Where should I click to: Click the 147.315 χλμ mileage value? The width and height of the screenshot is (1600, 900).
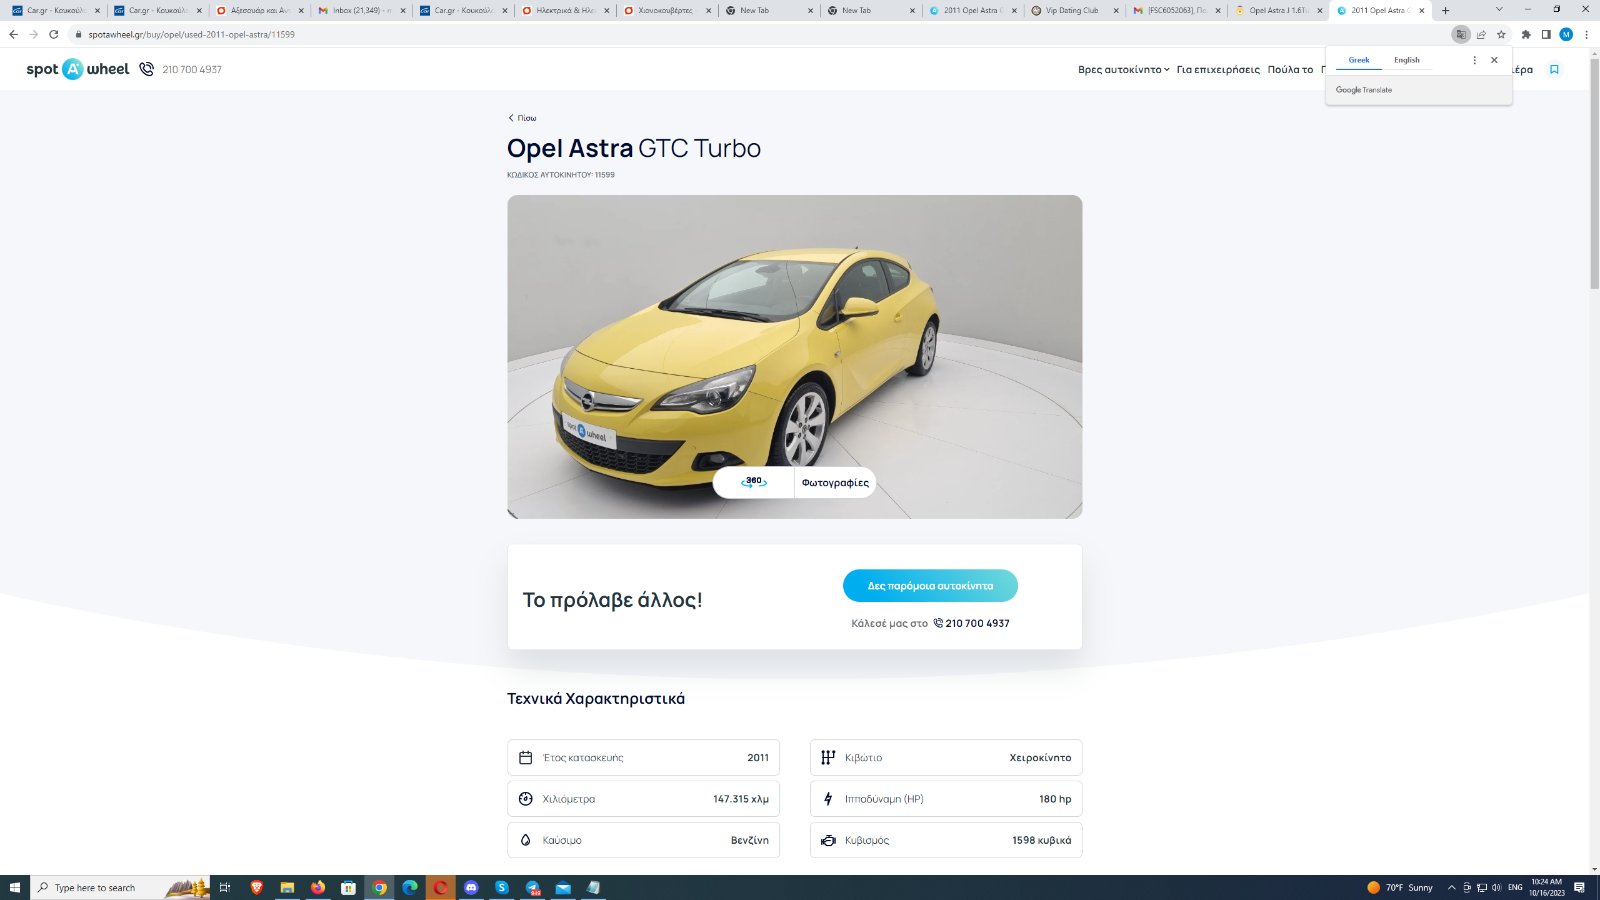tap(741, 799)
